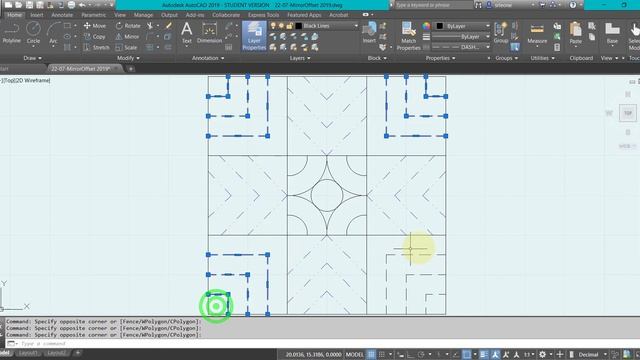Screen dimensions: 640x360
Task: Open the ByLayer object color dropdown
Action: [x=461, y=26]
